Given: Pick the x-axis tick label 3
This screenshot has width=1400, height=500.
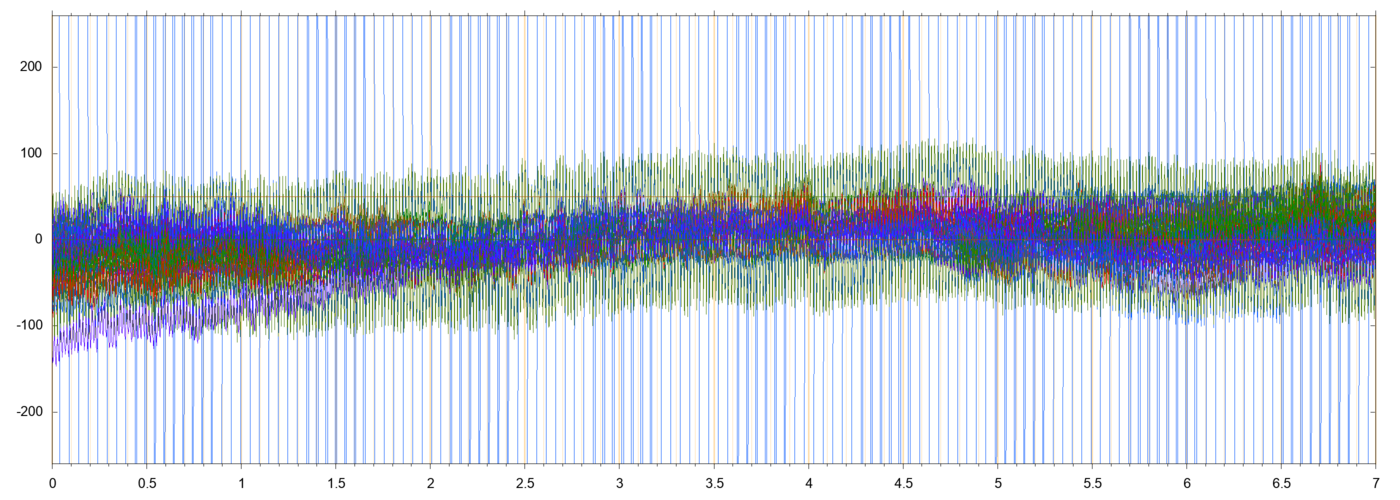Looking at the screenshot, I should [x=619, y=482].
